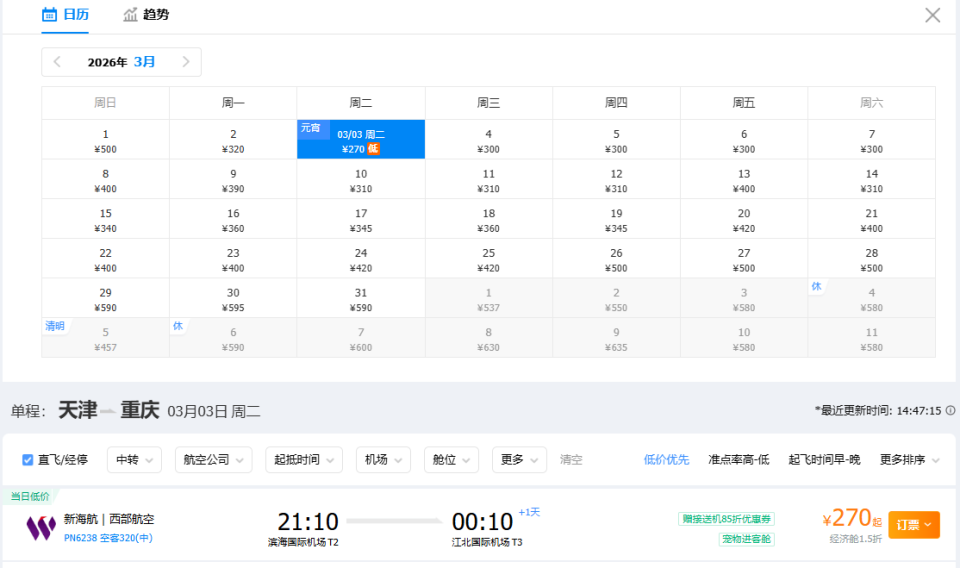
Task: Go to next month arrow
Action: coord(186,62)
